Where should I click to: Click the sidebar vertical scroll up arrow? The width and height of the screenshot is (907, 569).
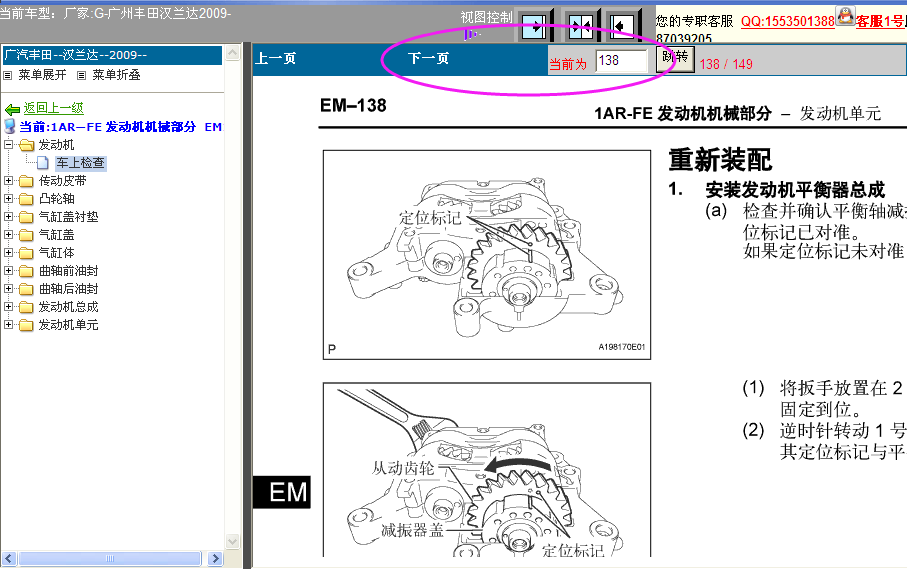[x=233, y=53]
